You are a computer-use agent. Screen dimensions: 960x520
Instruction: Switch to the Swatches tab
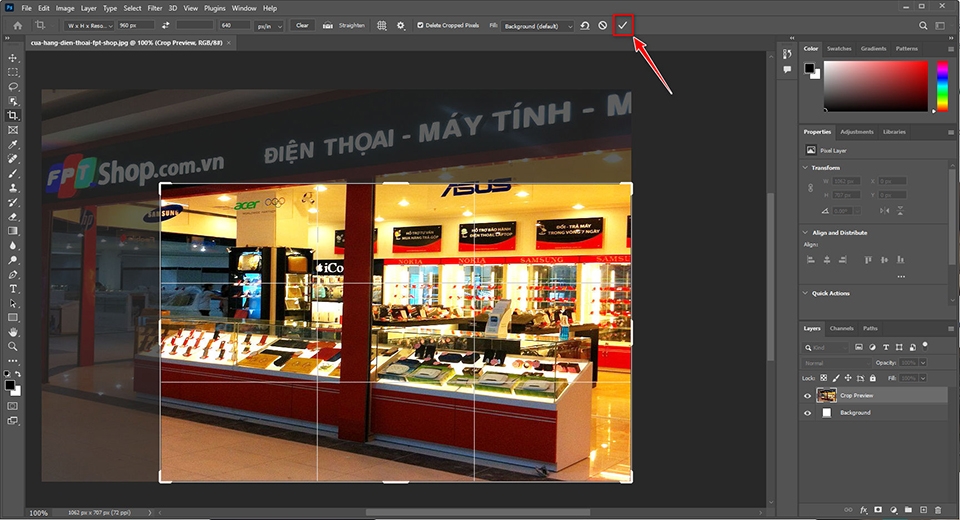[x=839, y=48]
